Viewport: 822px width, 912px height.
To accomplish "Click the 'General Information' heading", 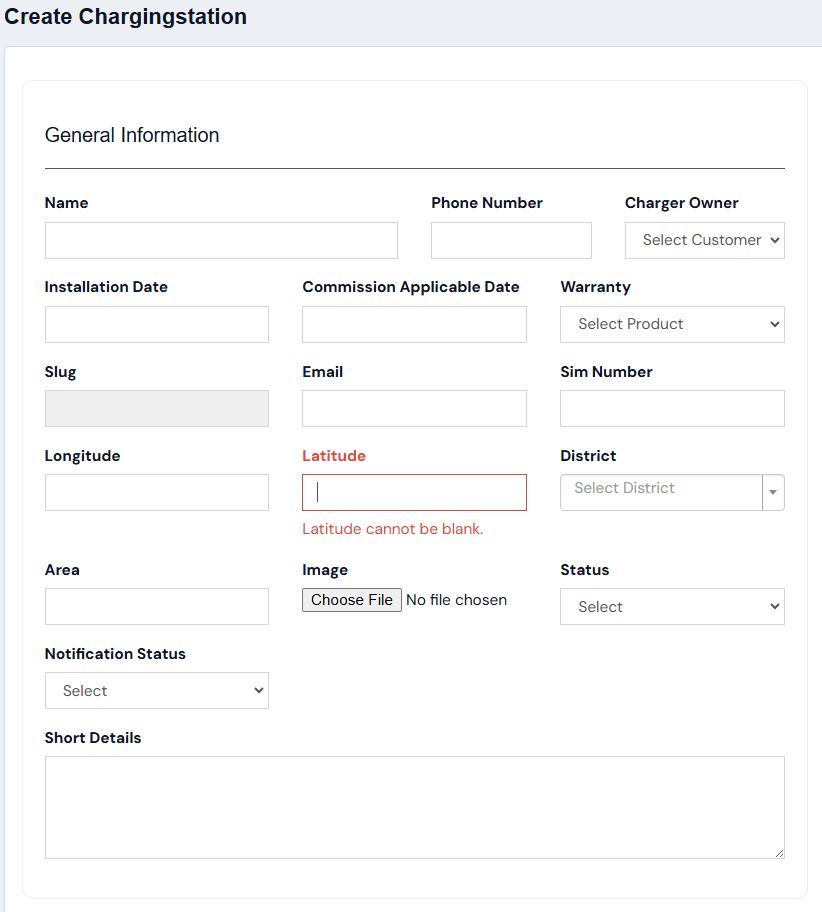I will (132, 135).
